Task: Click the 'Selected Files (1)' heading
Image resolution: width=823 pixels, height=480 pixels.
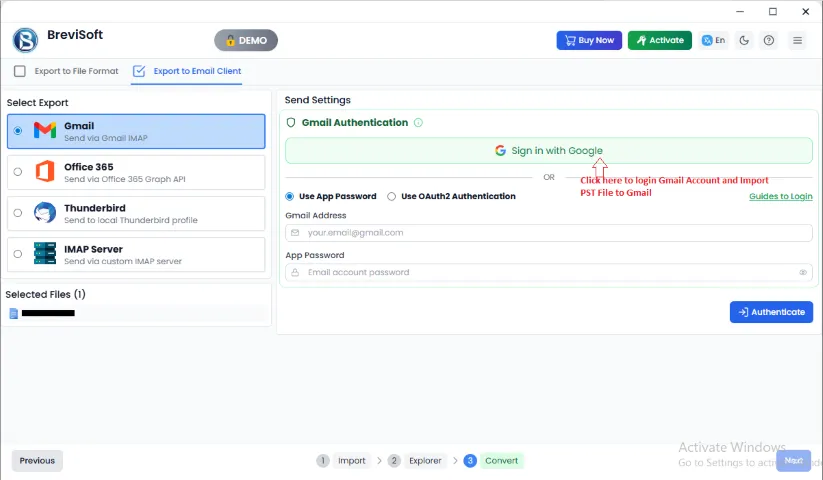Action: tap(46, 294)
